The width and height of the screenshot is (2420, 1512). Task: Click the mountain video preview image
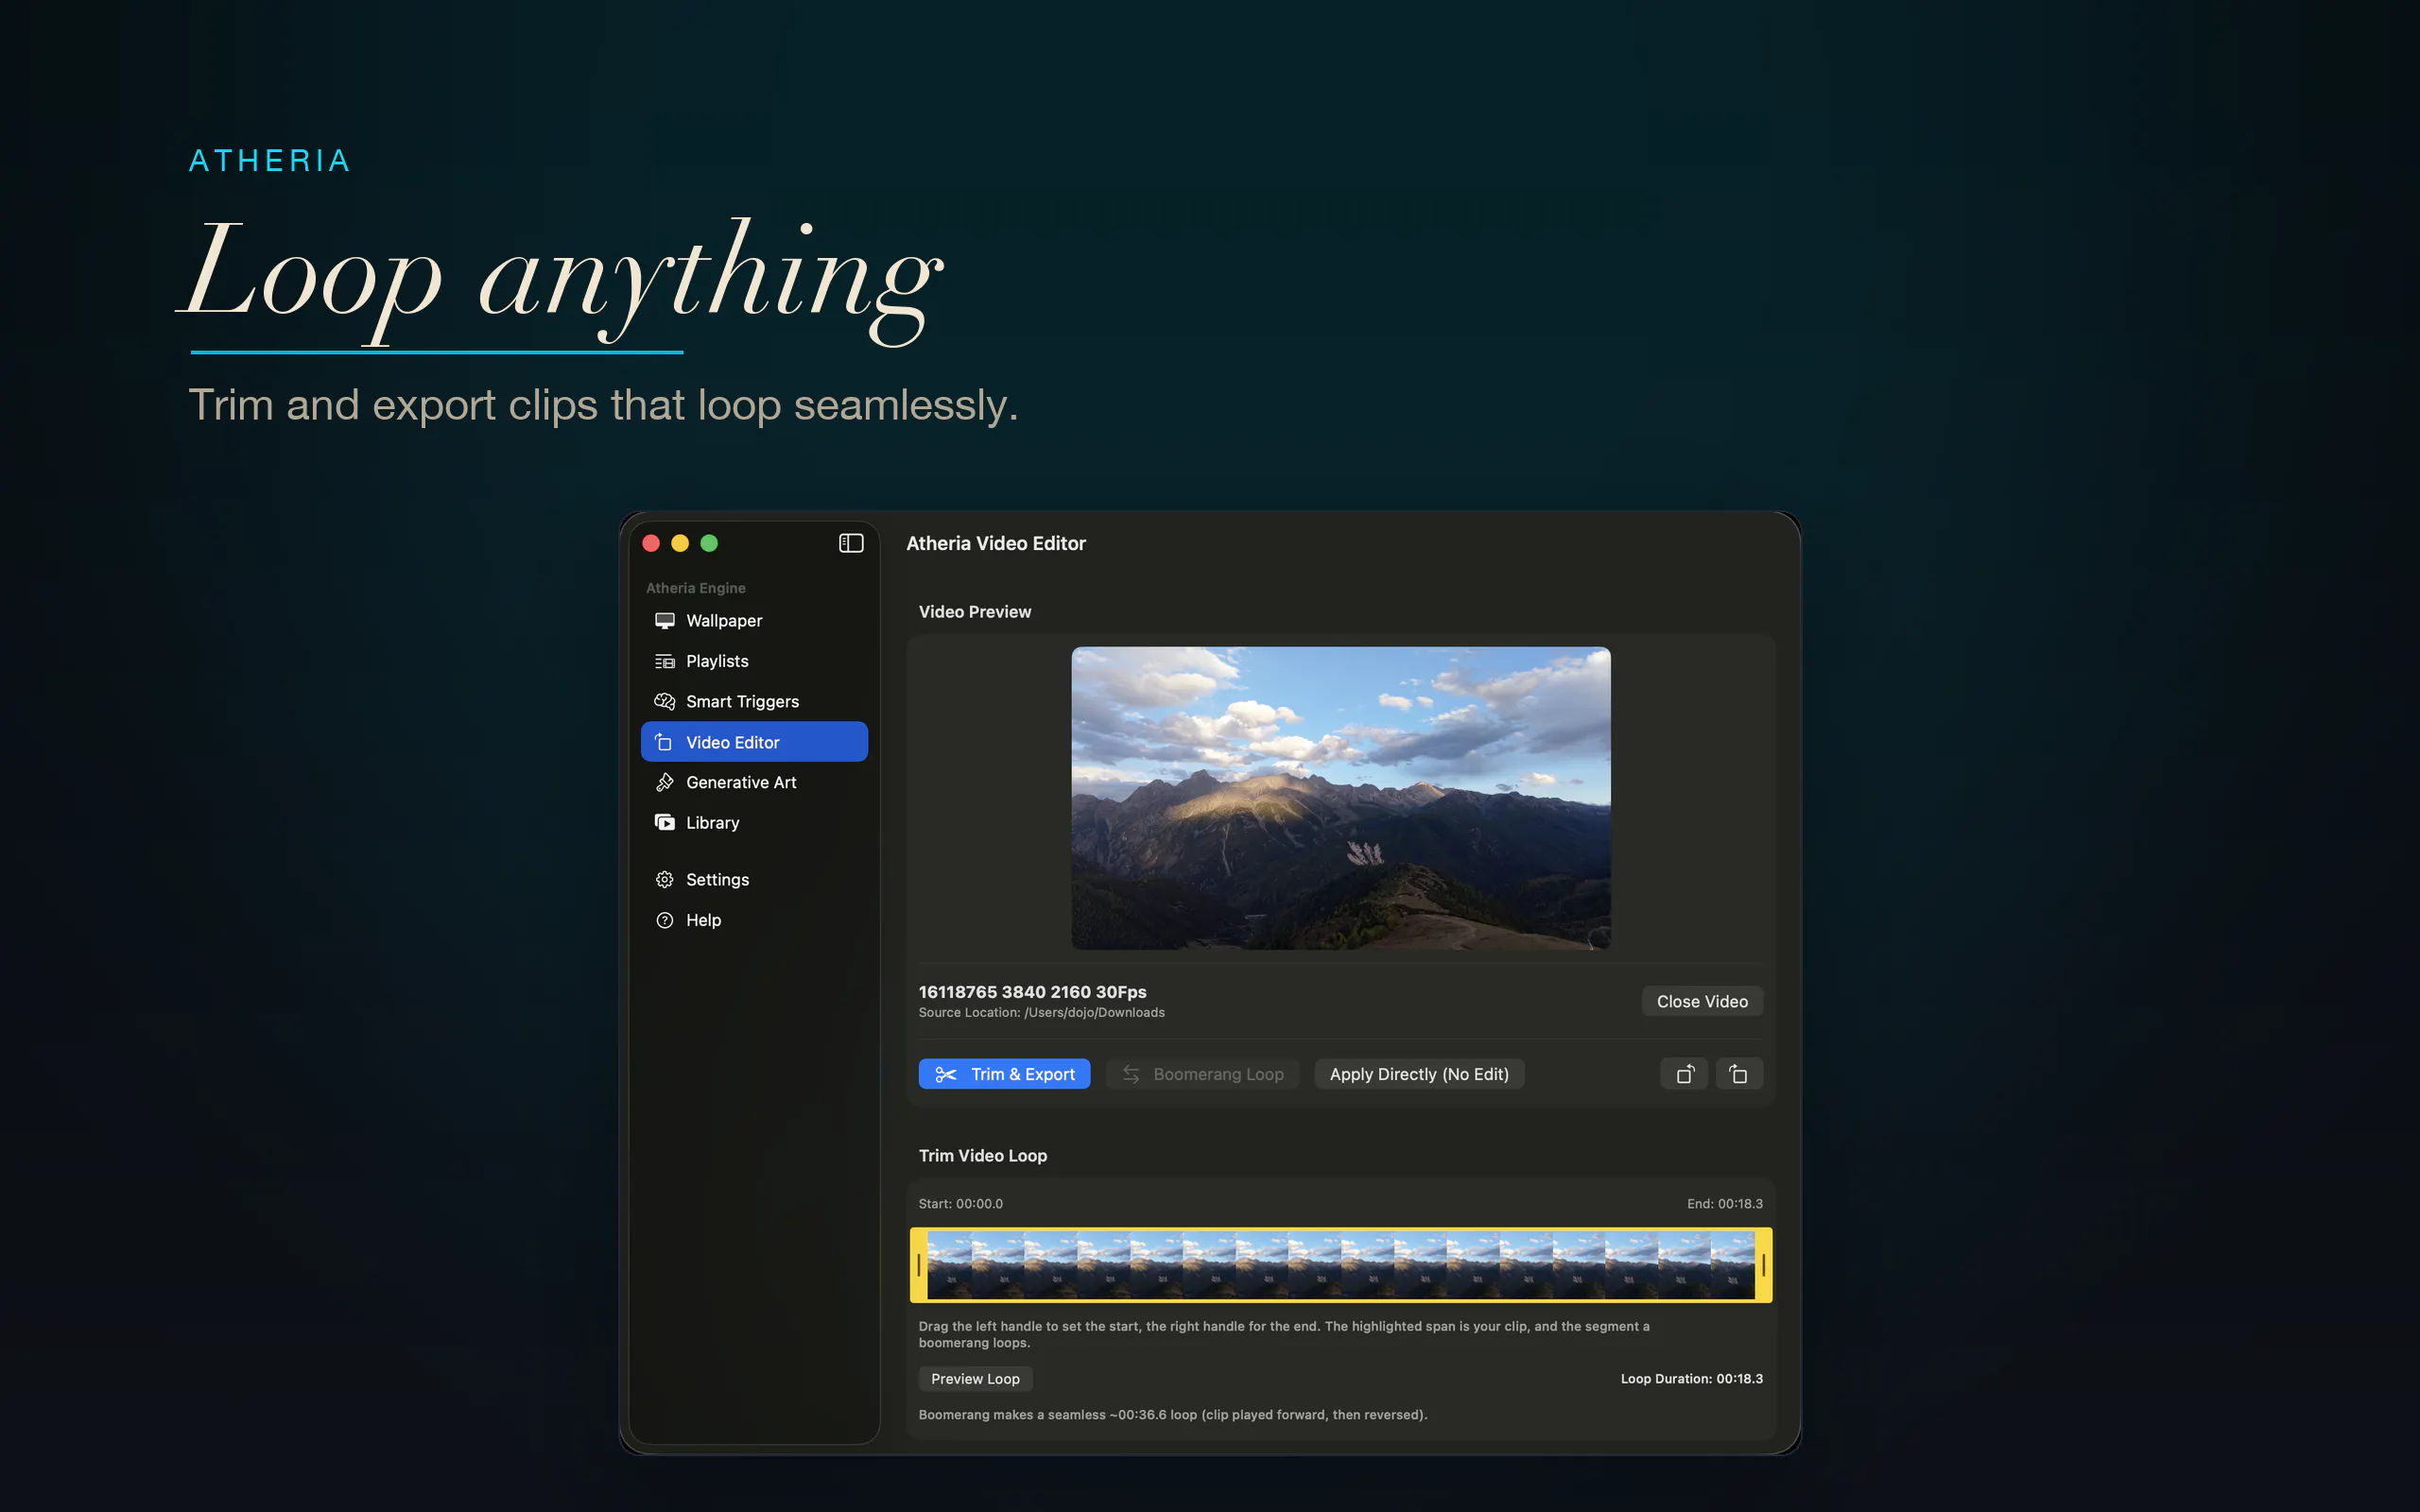tap(1341, 798)
